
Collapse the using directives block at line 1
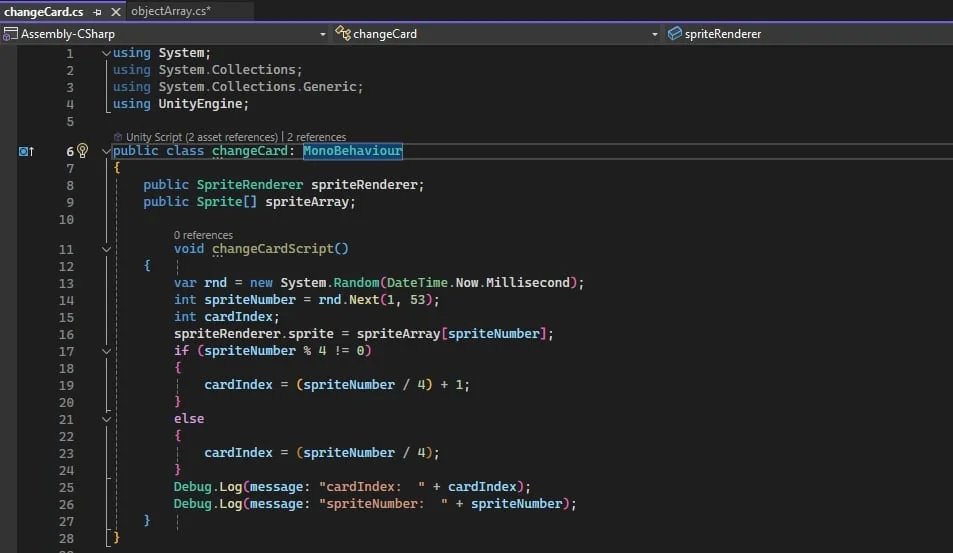(x=106, y=53)
